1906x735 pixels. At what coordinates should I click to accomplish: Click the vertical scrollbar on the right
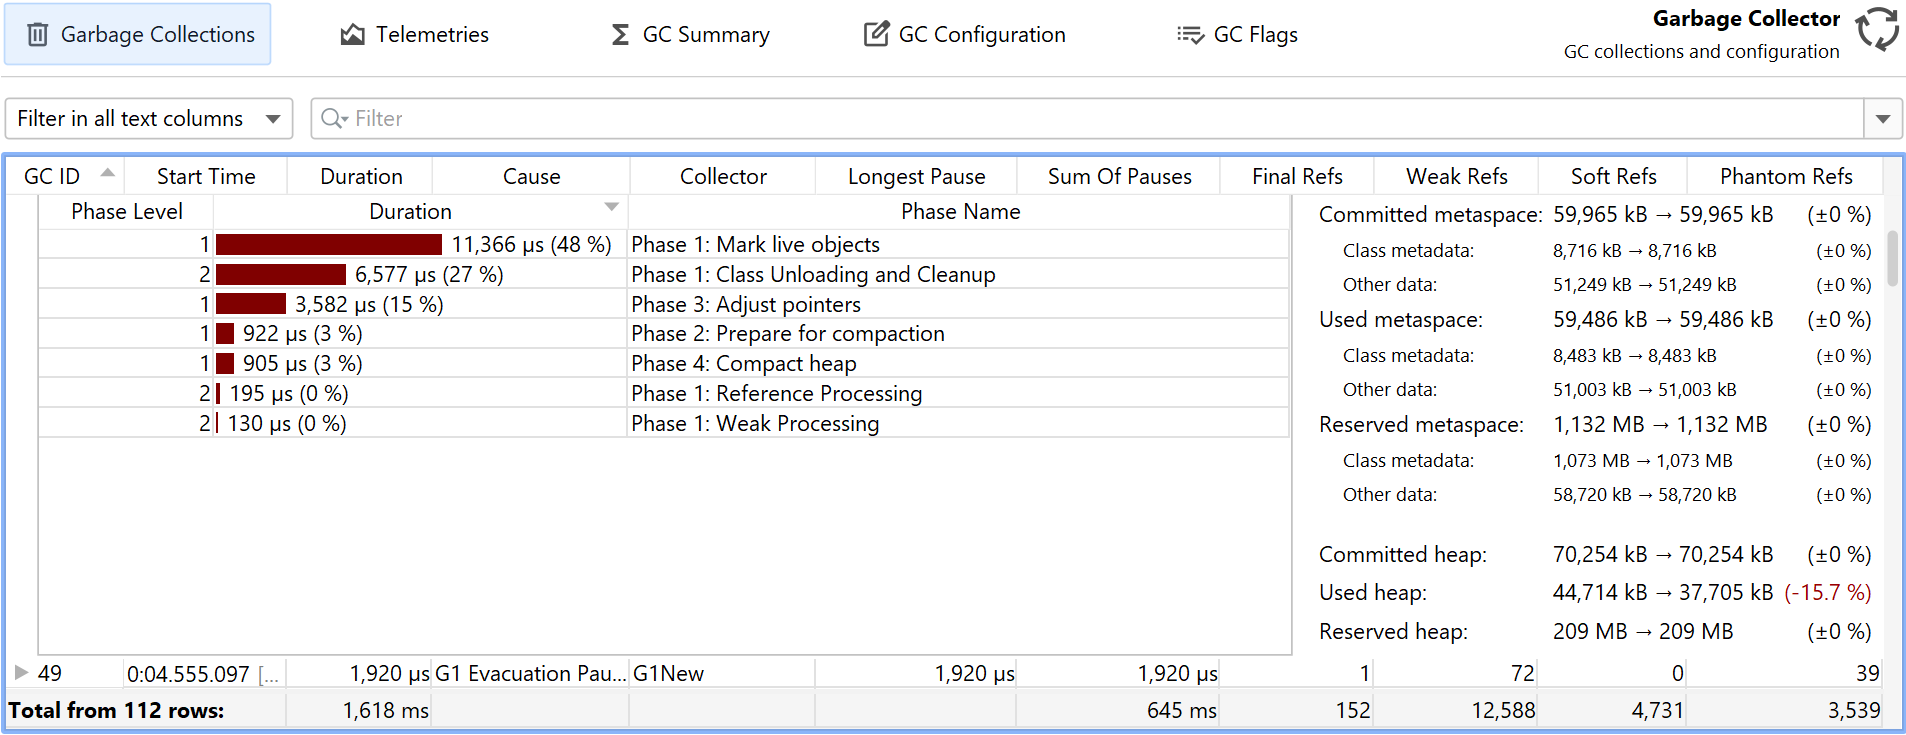pos(1892,258)
